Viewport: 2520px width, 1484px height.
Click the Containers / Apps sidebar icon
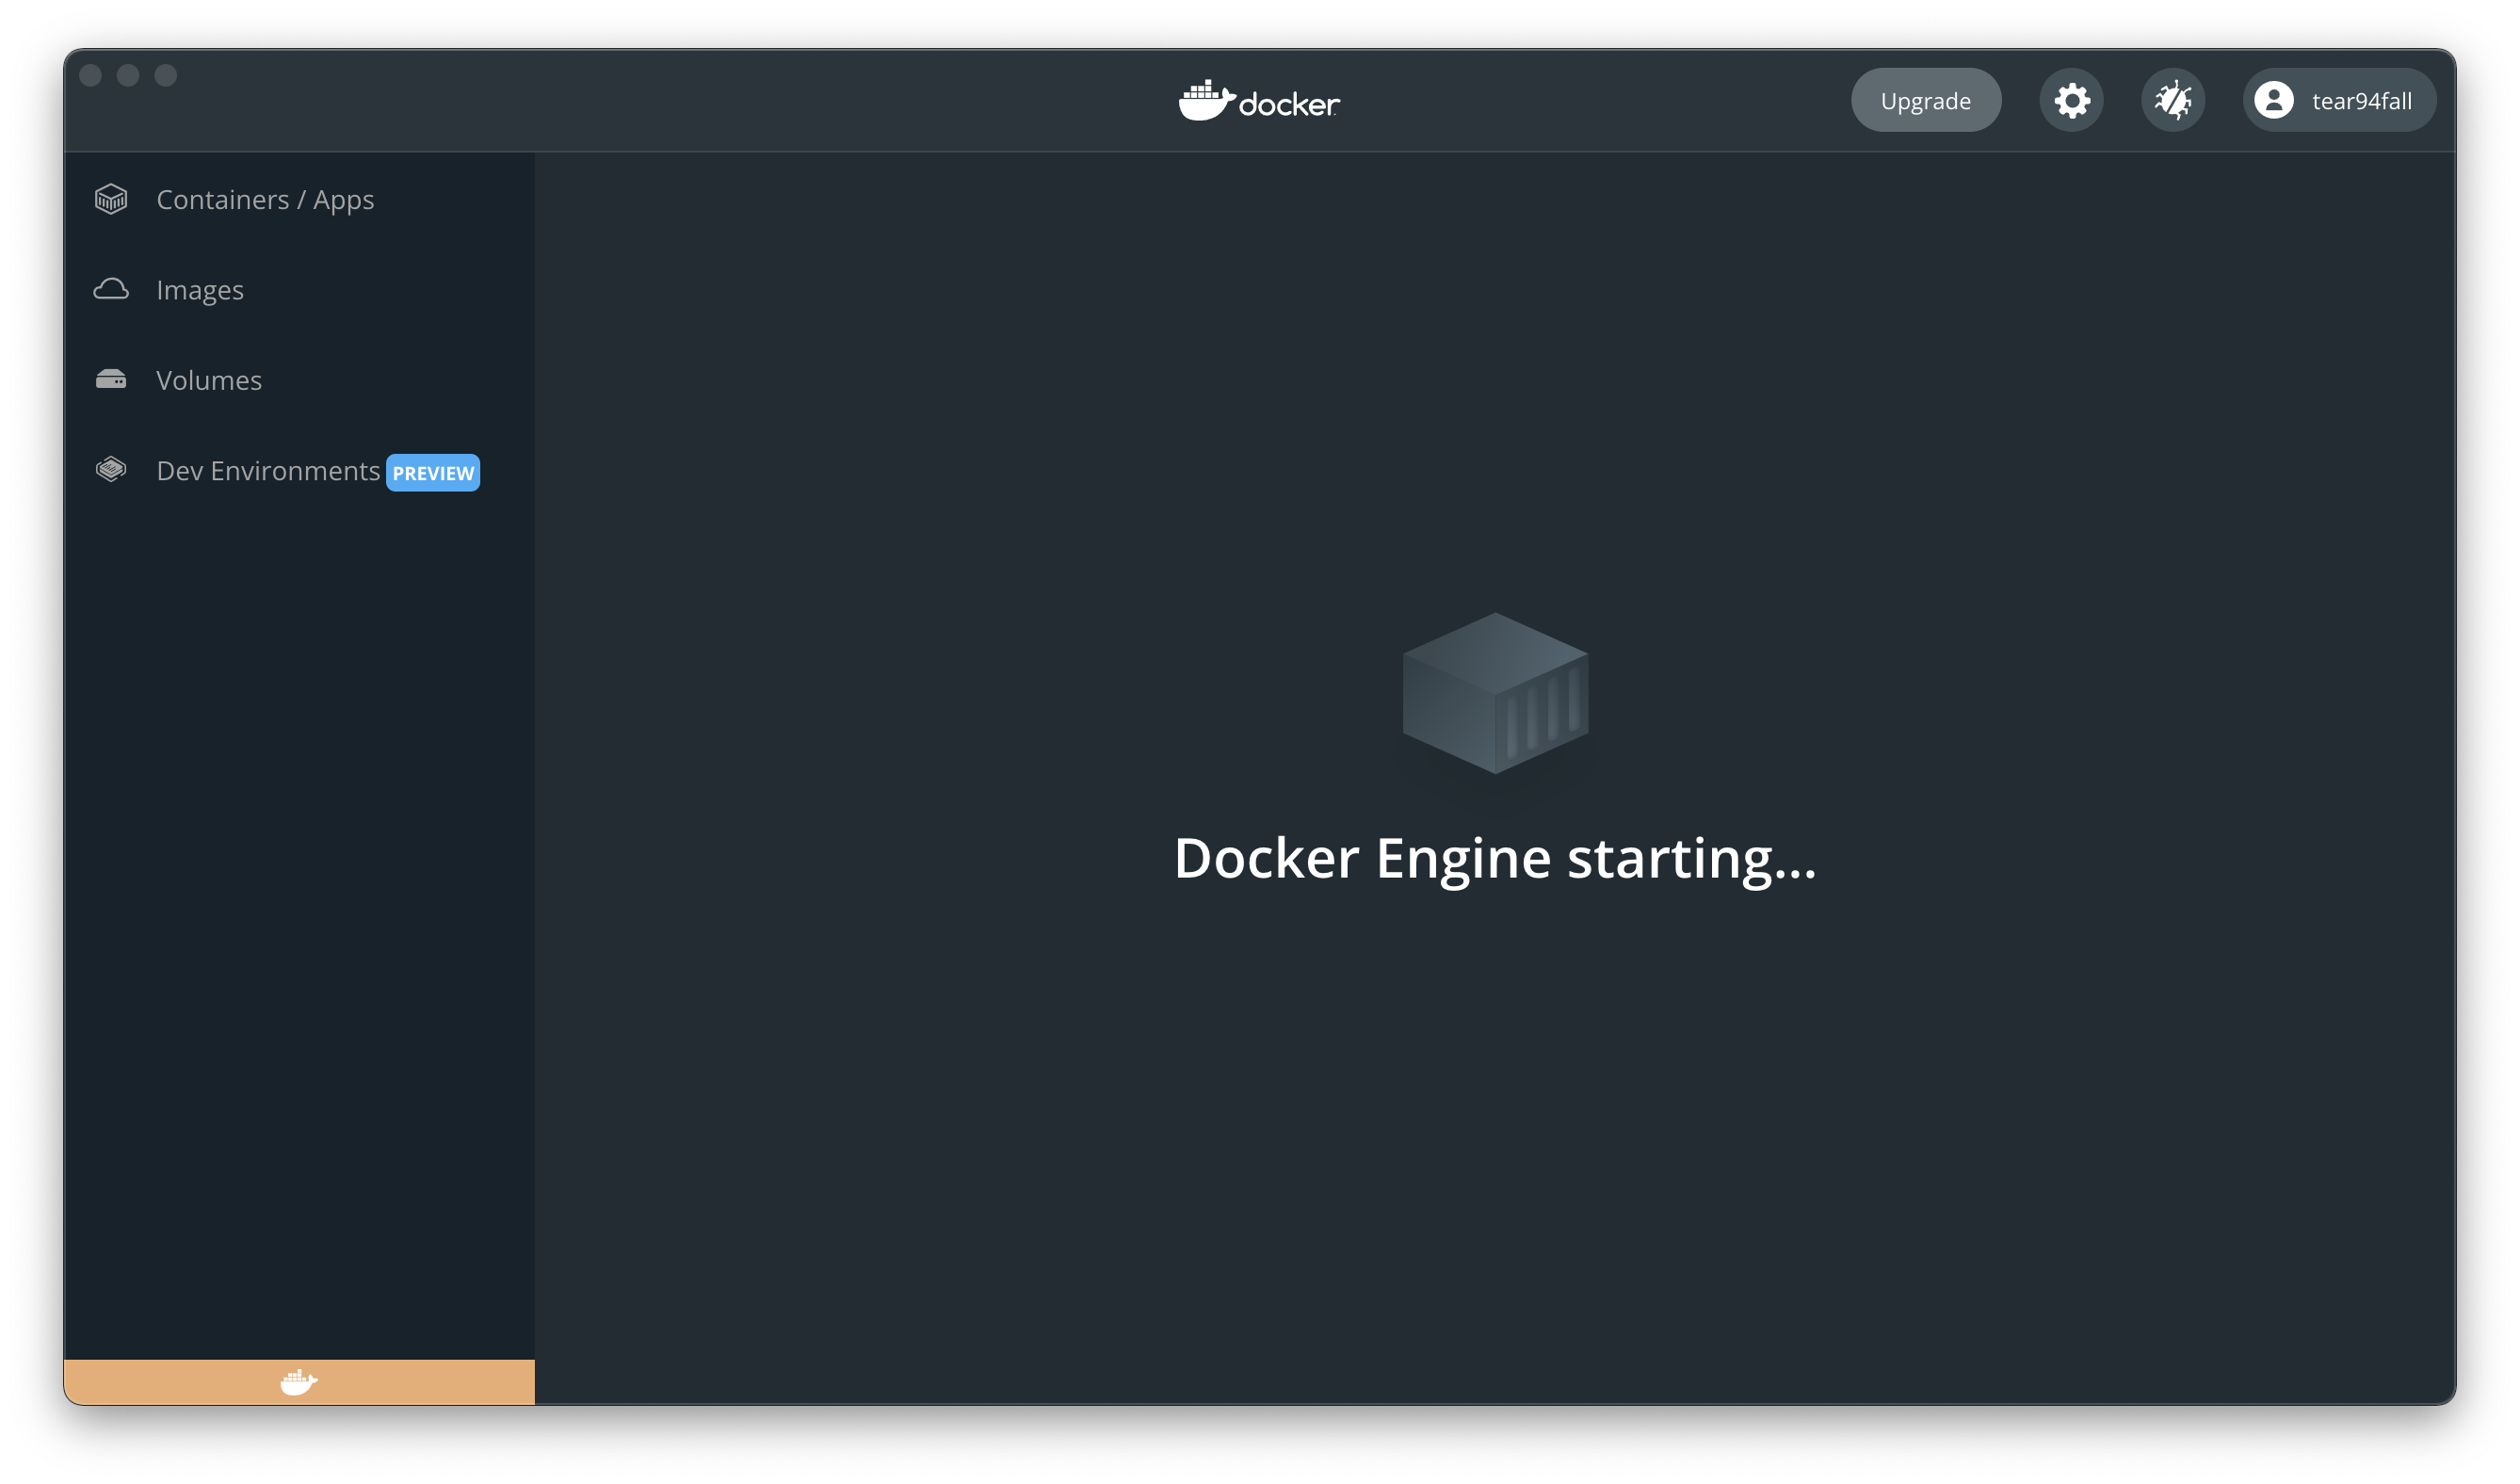coord(111,199)
